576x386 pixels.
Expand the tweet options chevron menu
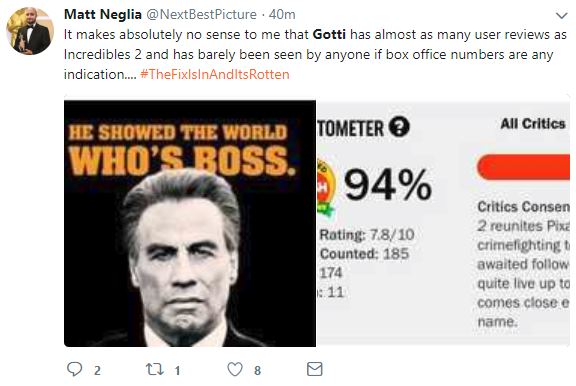561,15
